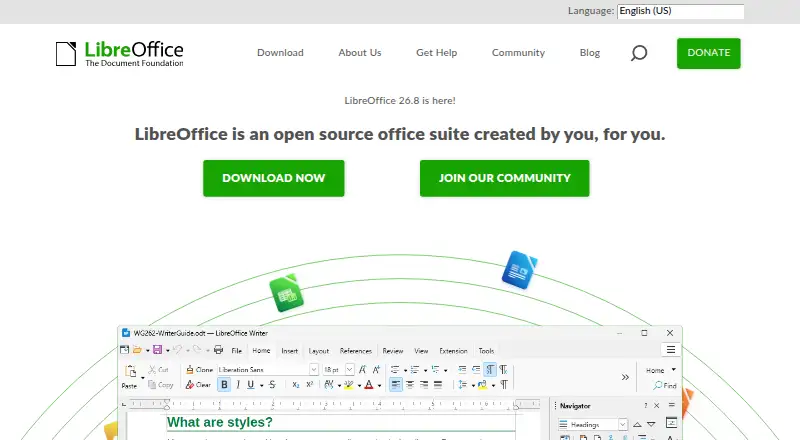This screenshot has width=800, height=440.
Task: Click the Navigator next heading down arrow
Action: coord(651,424)
